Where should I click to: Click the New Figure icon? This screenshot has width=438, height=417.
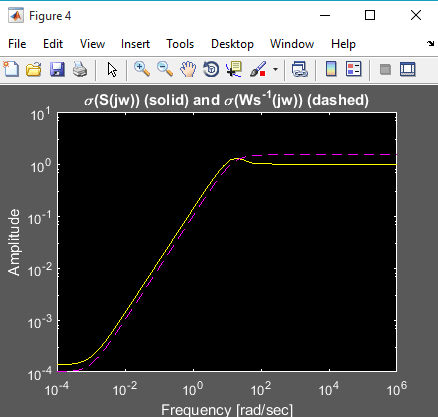click(x=11, y=69)
